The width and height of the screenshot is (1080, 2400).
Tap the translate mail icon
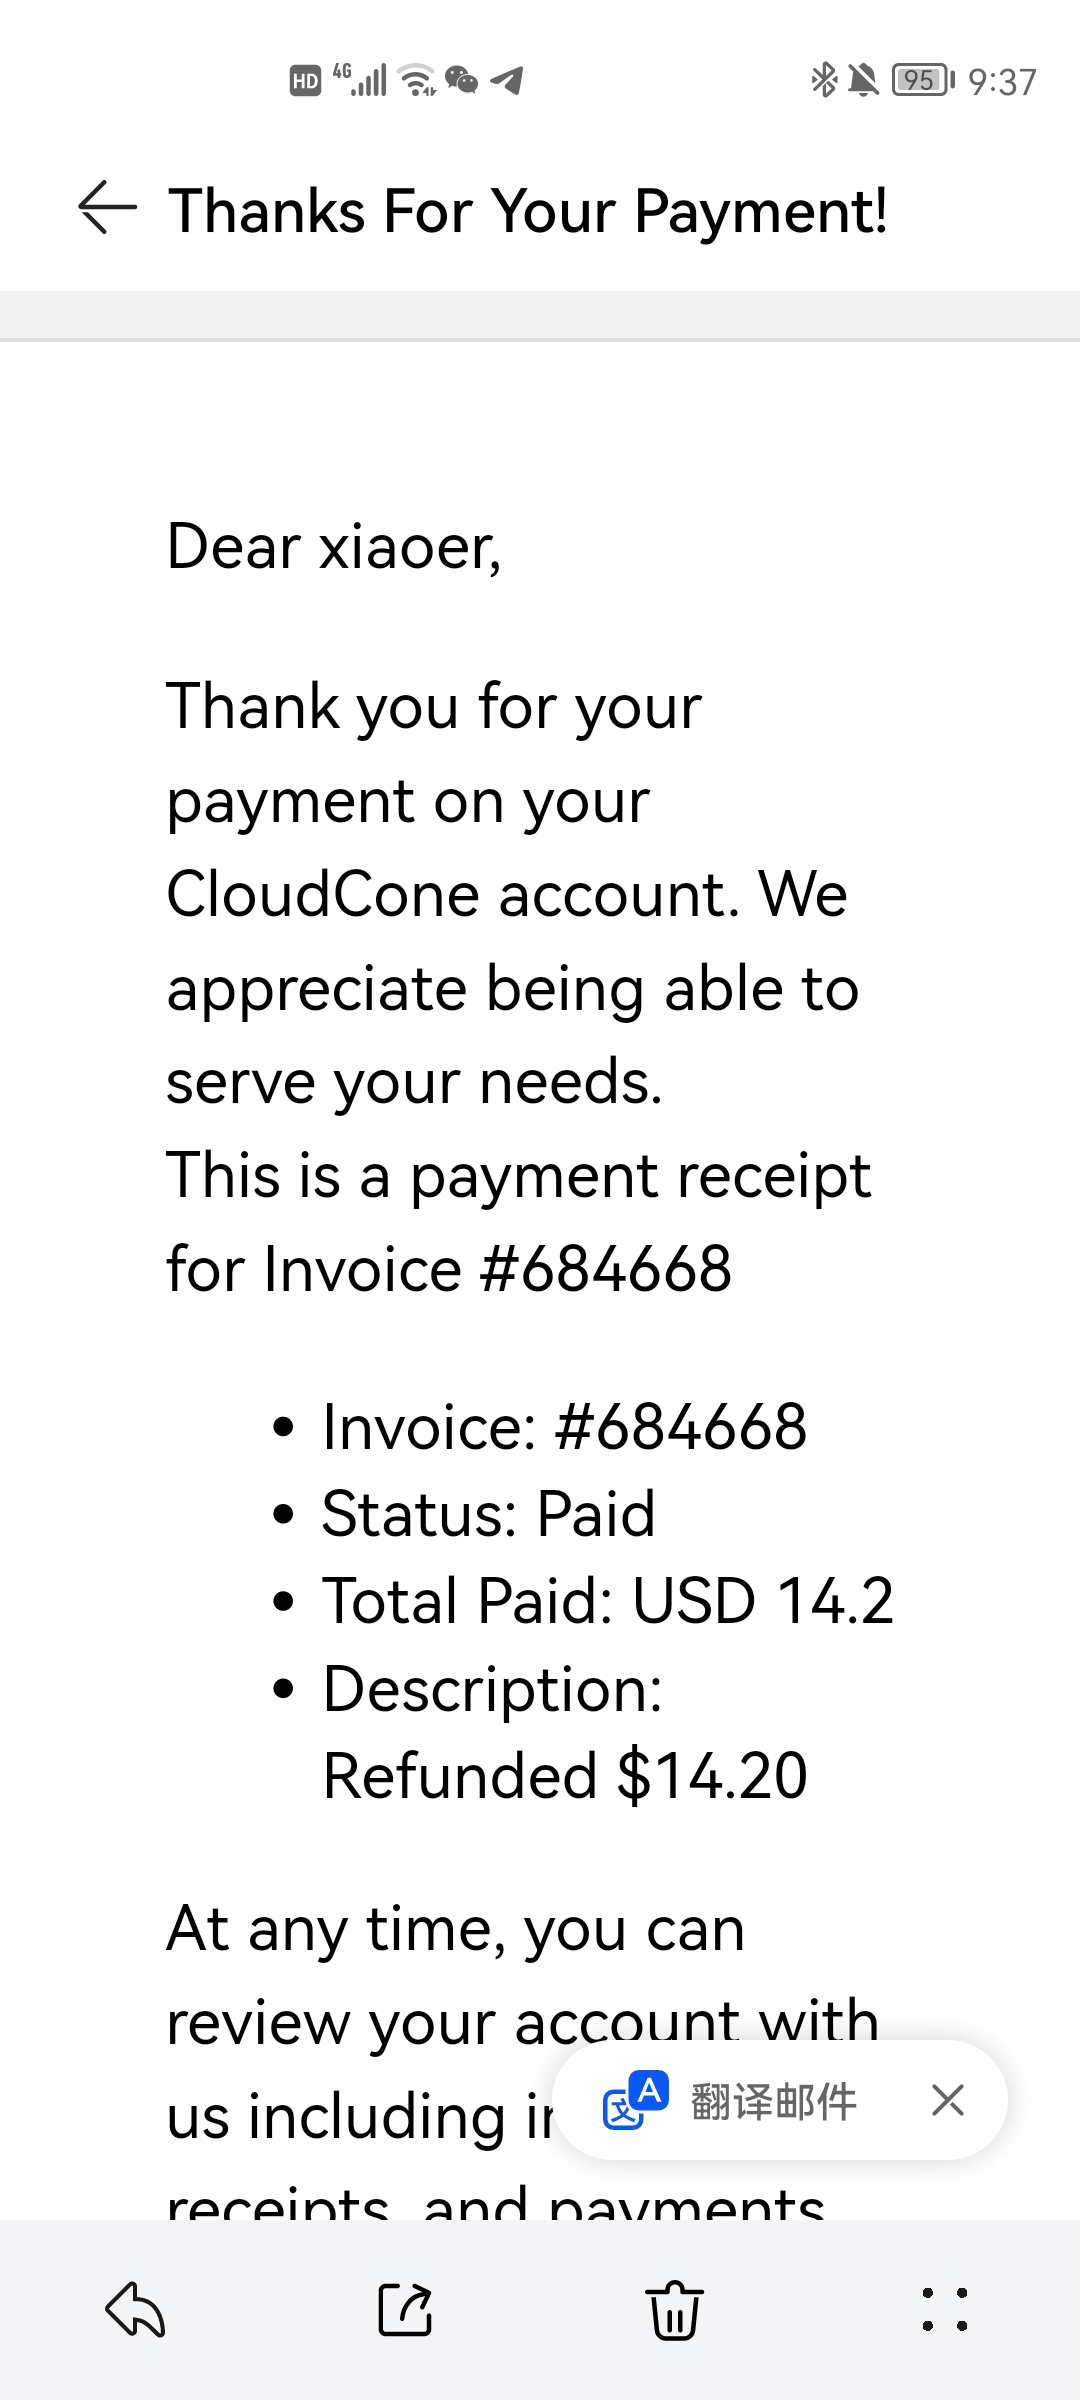click(635, 2100)
